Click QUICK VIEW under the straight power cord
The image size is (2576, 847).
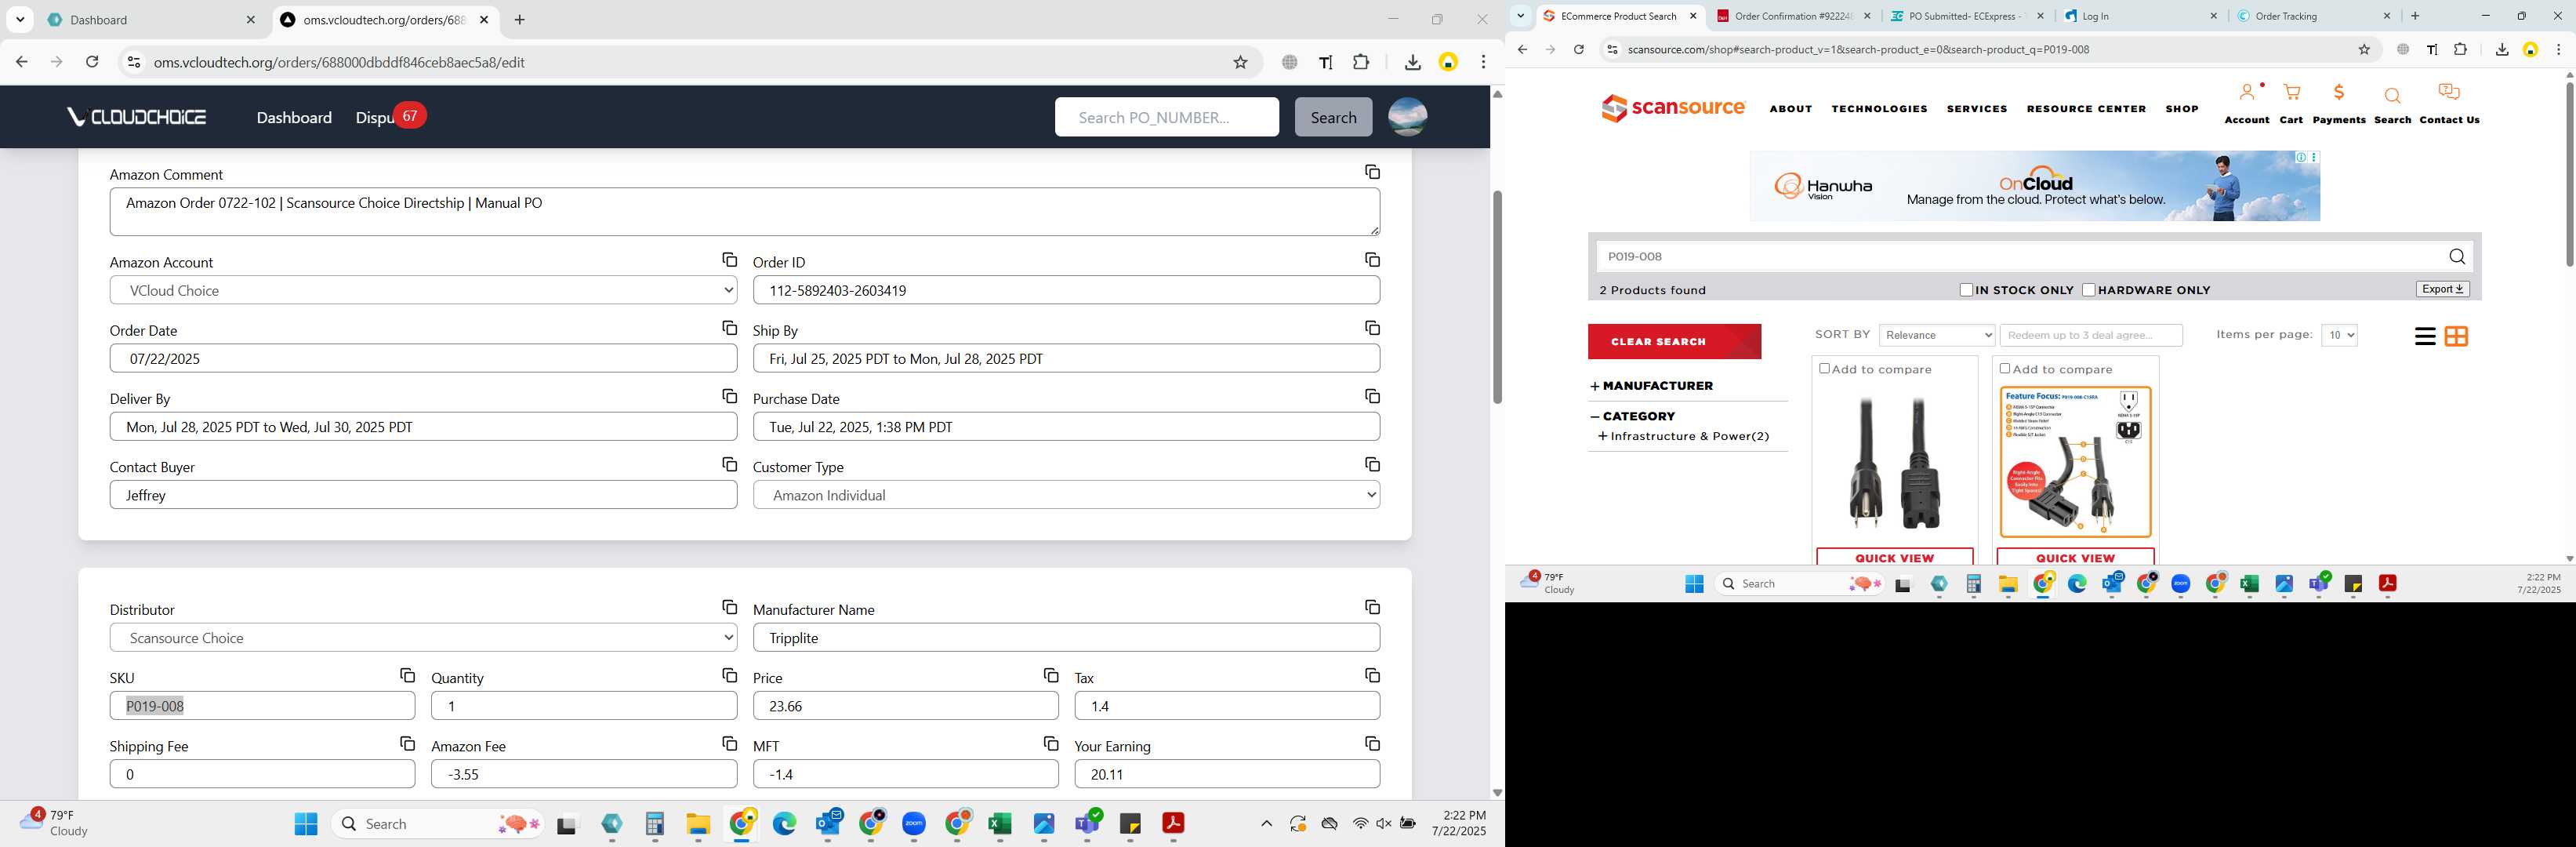point(1894,558)
